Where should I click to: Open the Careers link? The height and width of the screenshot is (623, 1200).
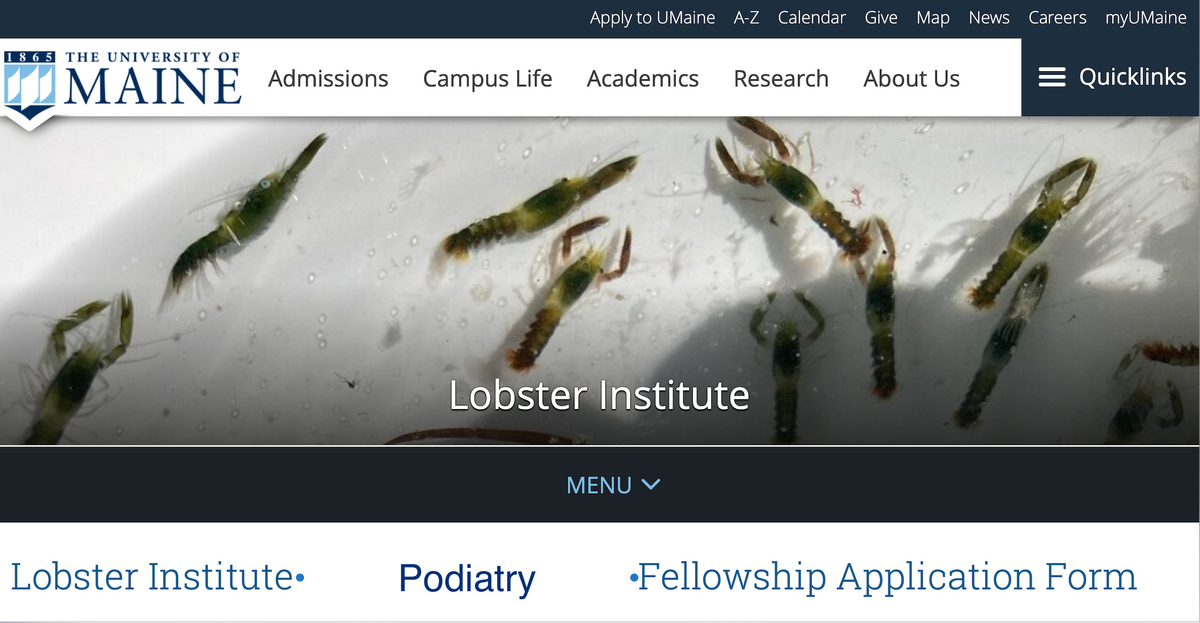click(1057, 18)
